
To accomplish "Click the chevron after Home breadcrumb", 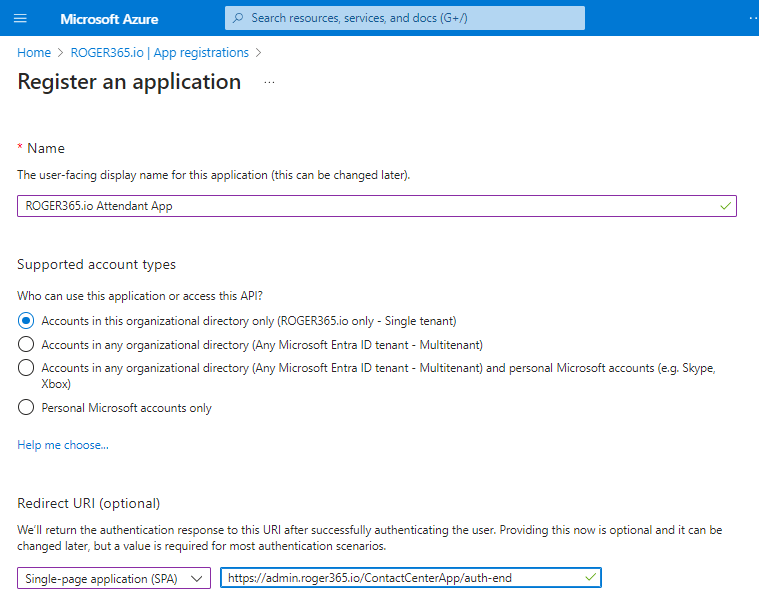I will [61, 52].
